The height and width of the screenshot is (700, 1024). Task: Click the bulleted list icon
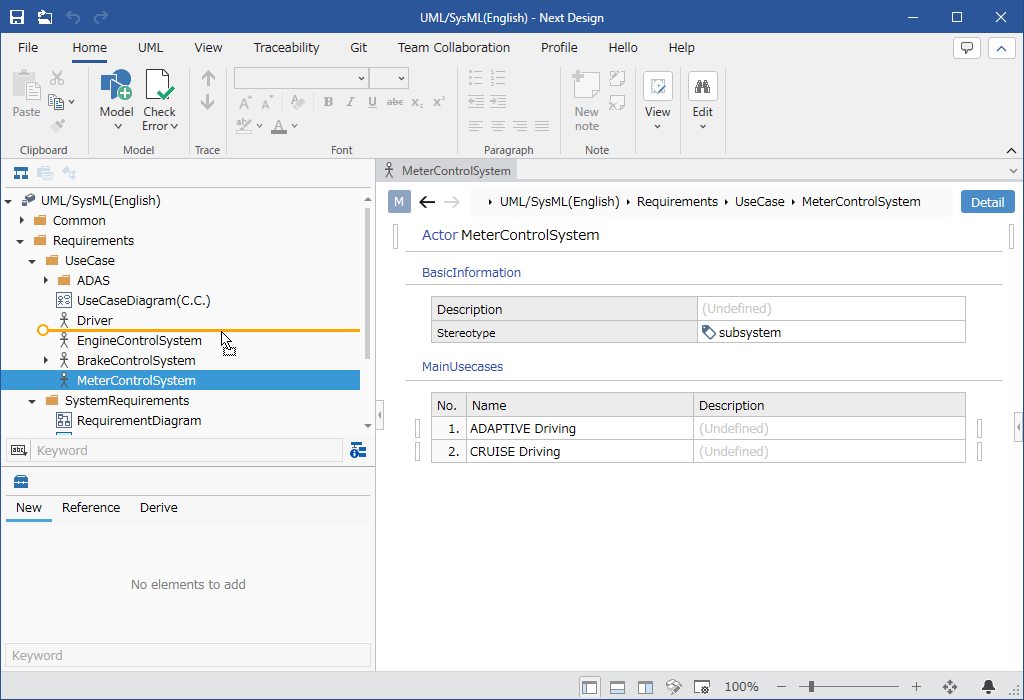click(475, 78)
